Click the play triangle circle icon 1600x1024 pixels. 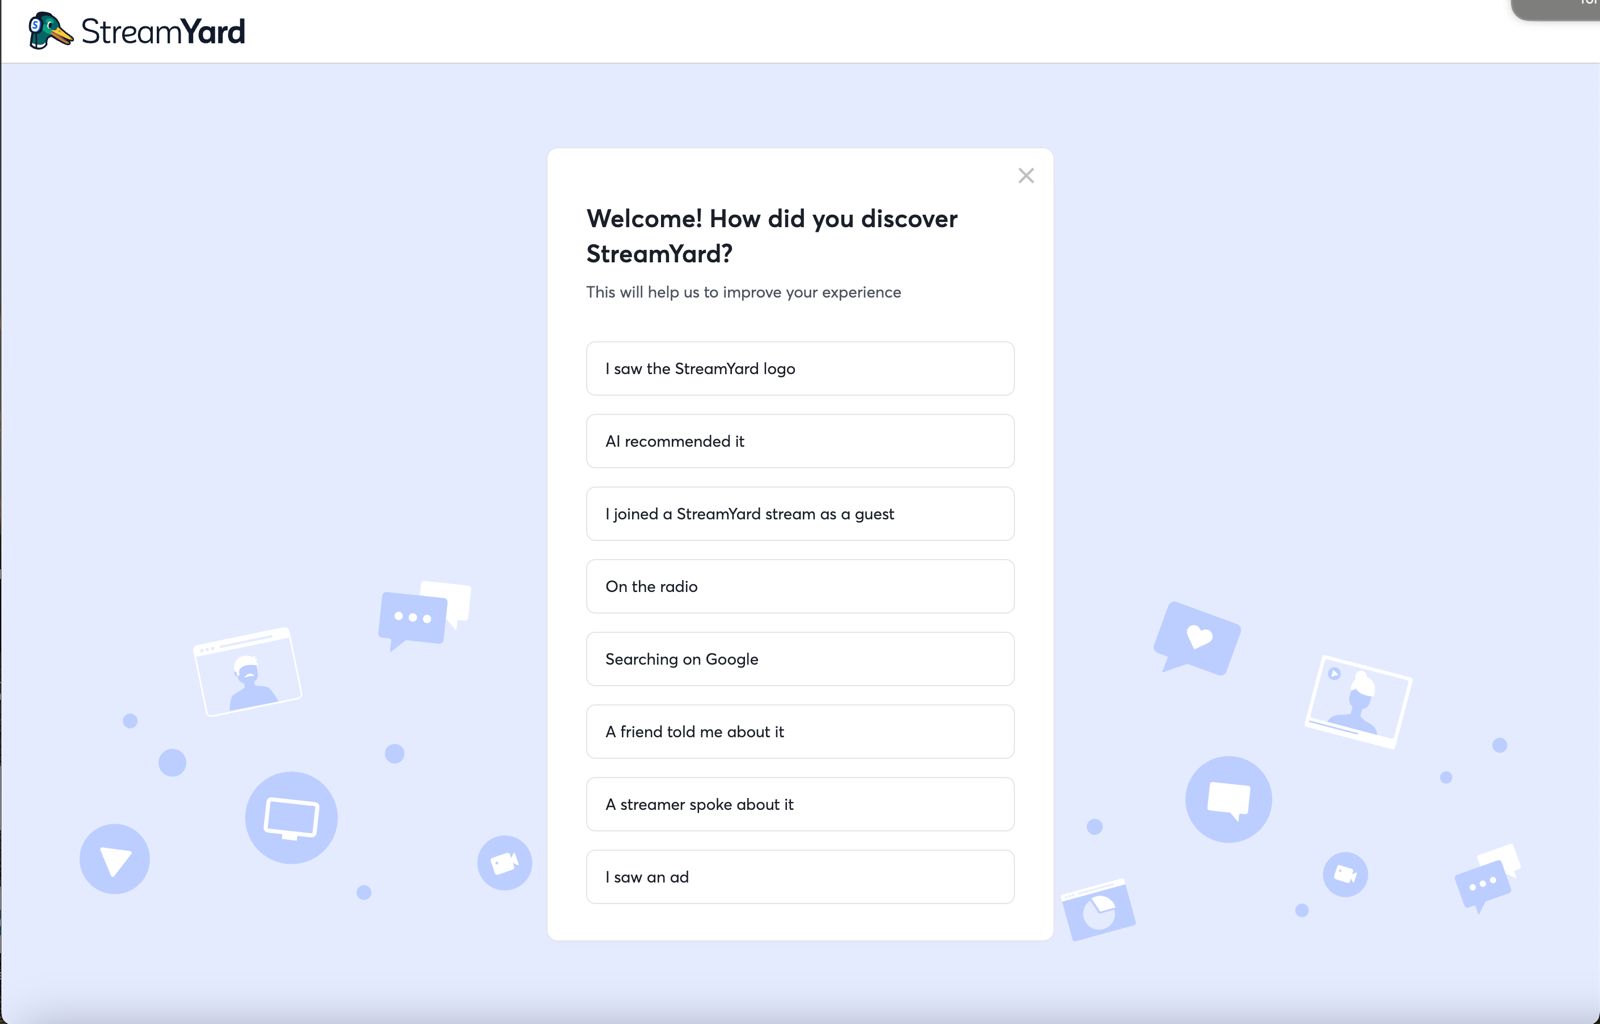tap(115, 859)
